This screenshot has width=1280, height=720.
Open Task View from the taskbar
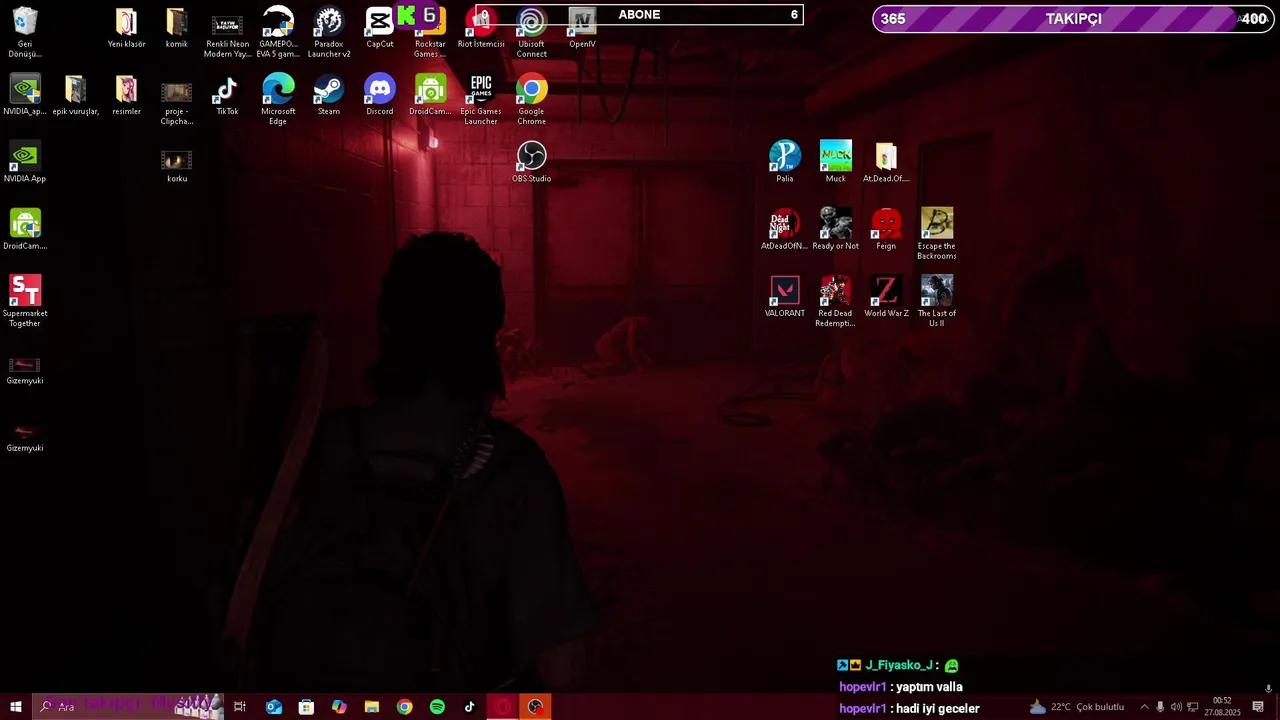click(240, 707)
